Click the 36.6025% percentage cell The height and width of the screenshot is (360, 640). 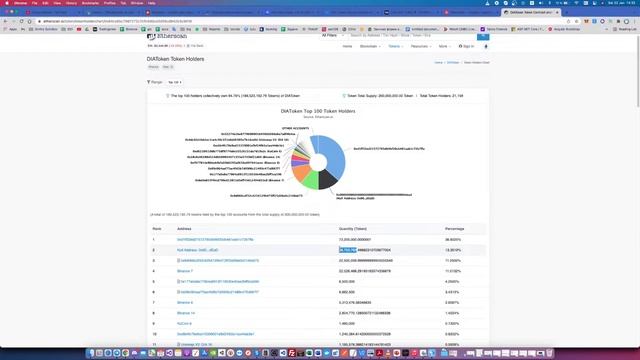click(x=453, y=240)
